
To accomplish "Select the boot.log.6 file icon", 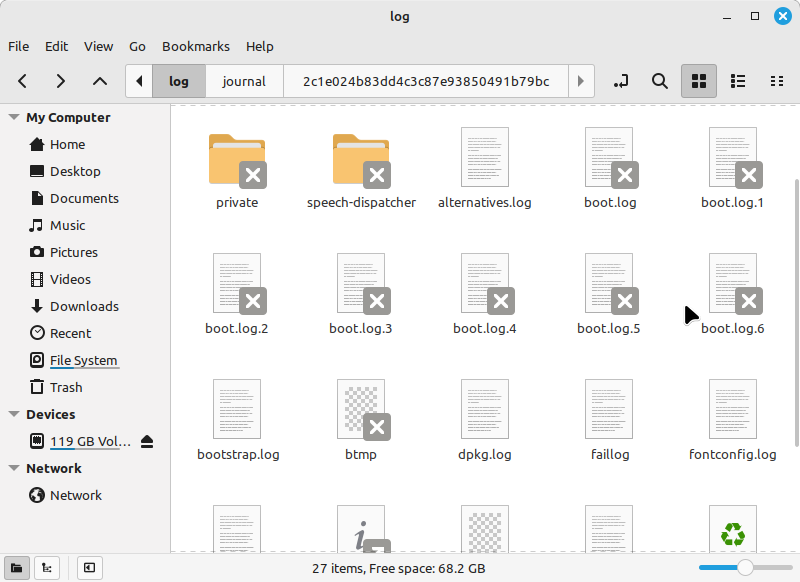I will 734,283.
